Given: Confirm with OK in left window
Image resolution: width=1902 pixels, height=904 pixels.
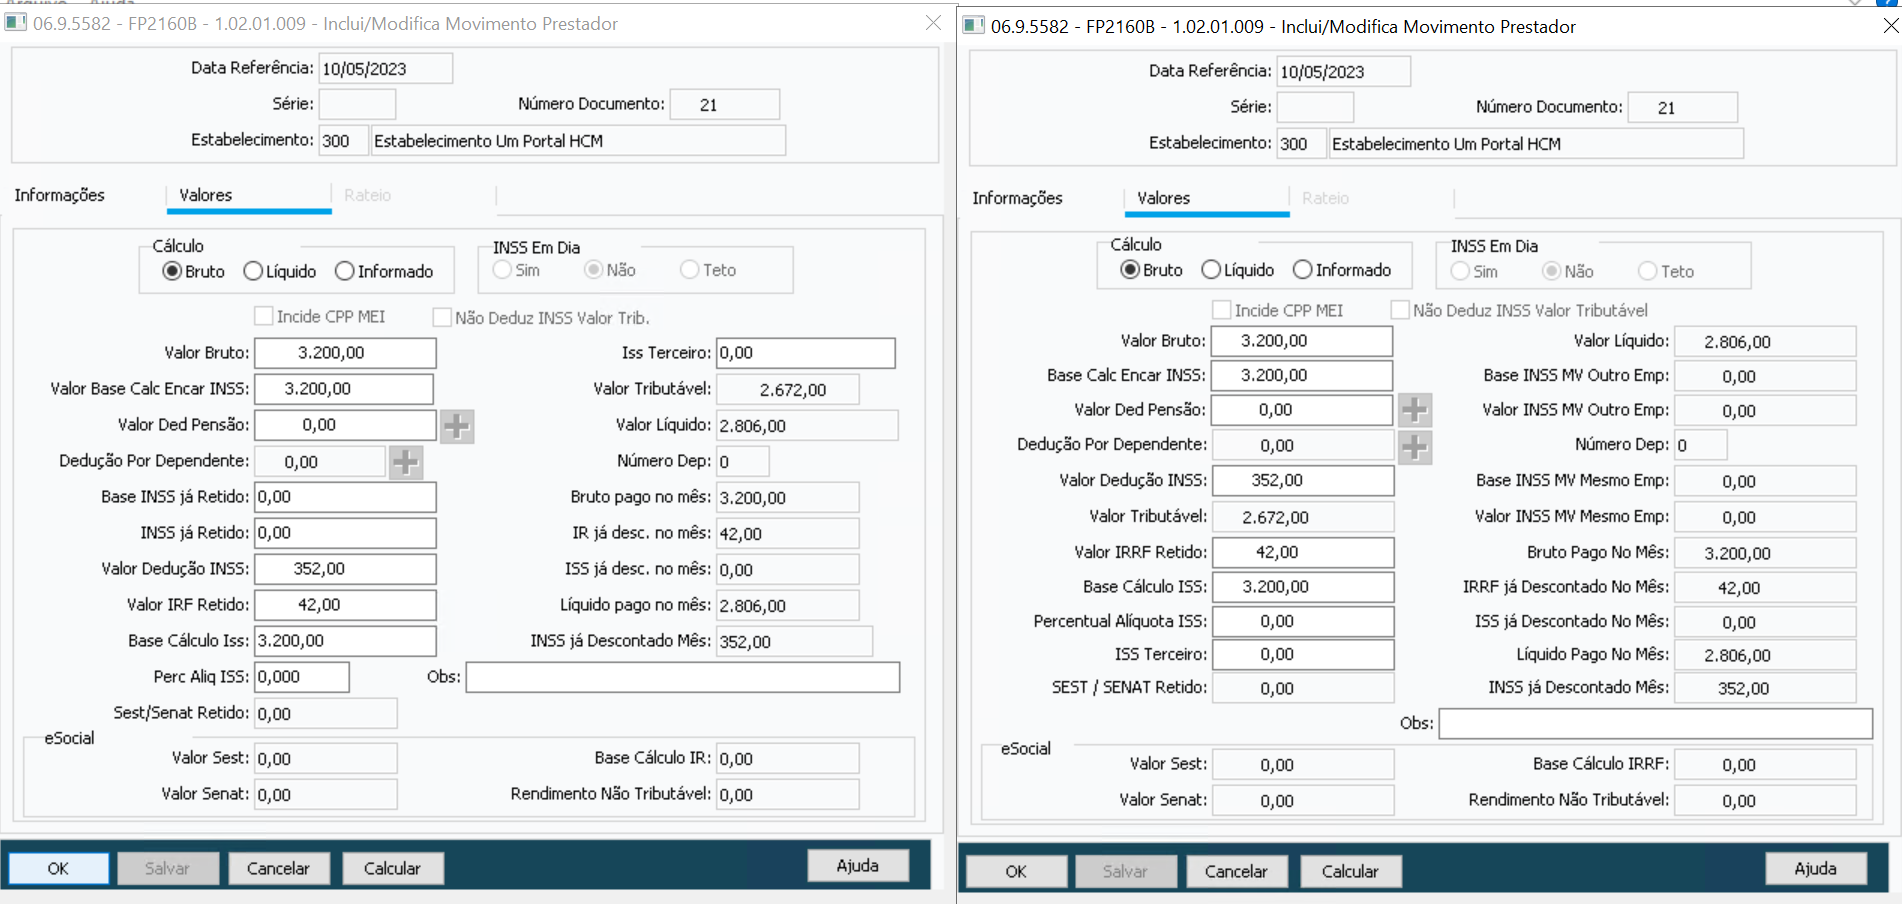Looking at the screenshot, I should pyautogui.click(x=59, y=868).
